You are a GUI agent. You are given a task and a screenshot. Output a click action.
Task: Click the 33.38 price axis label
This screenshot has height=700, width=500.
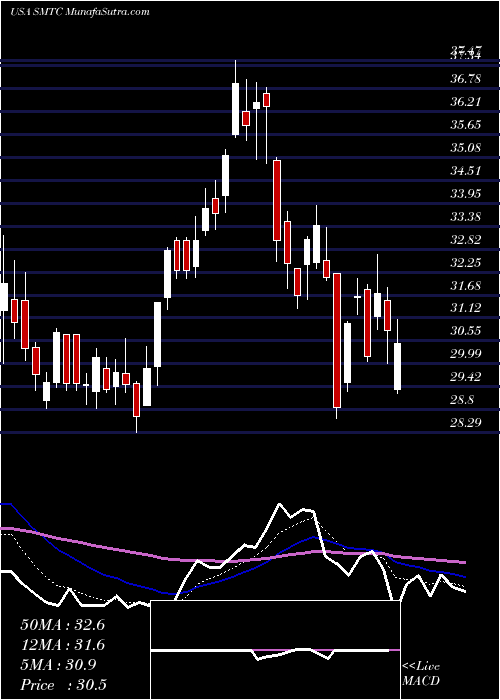point(466,217)
